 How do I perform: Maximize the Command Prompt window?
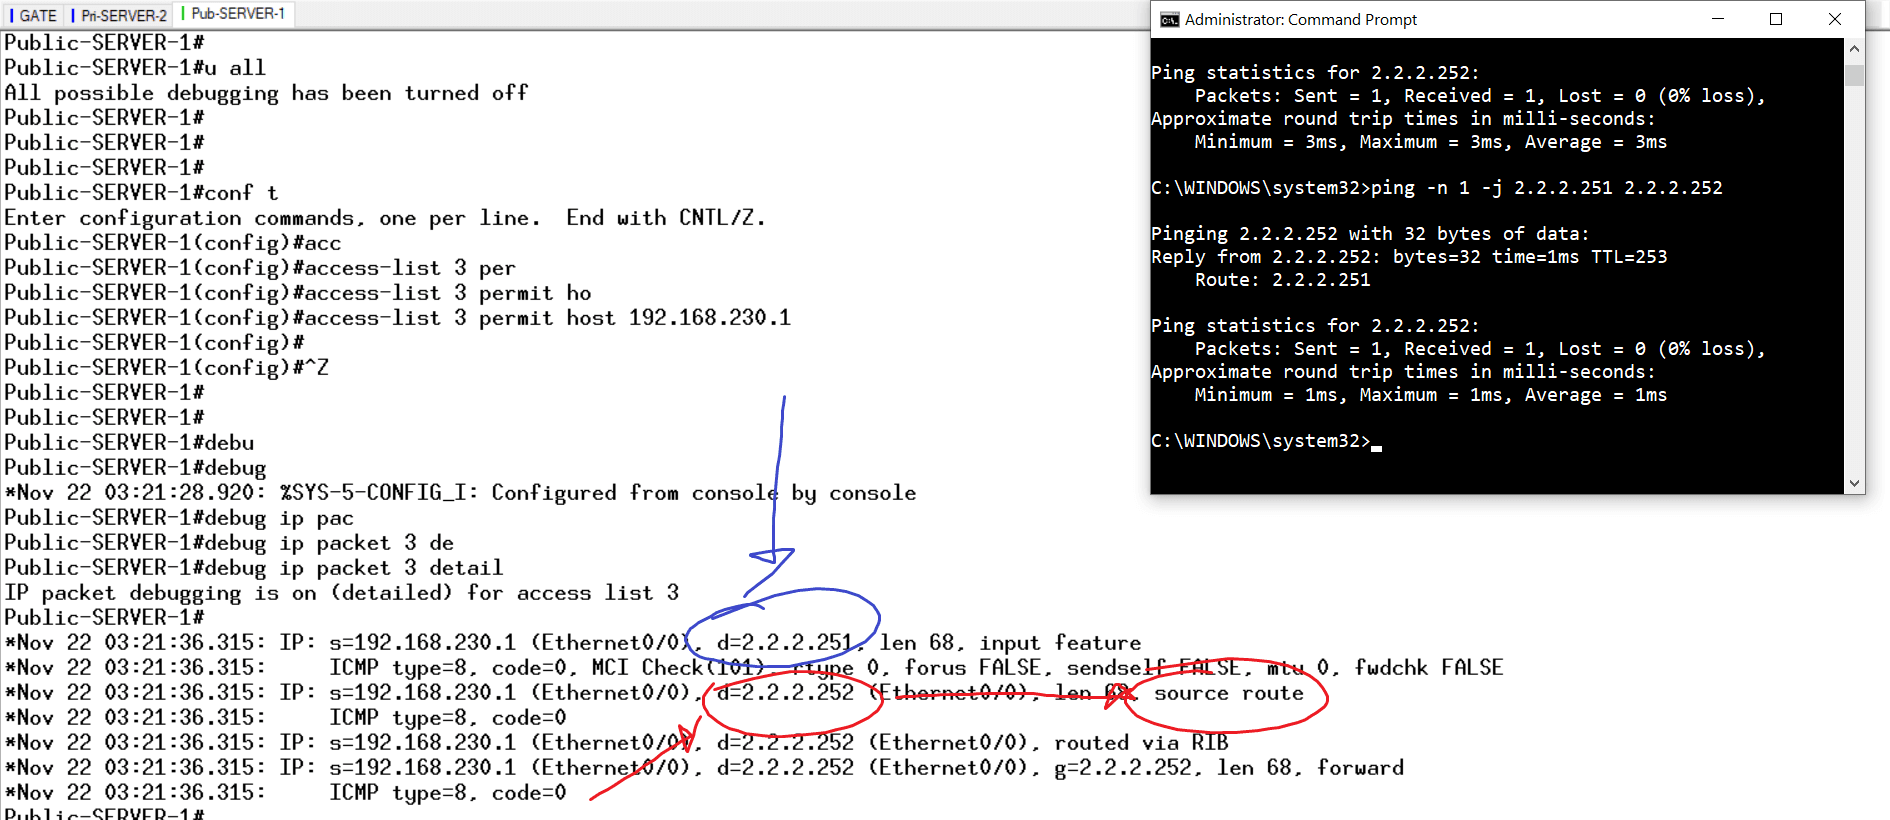click(x=1776, y=19)
